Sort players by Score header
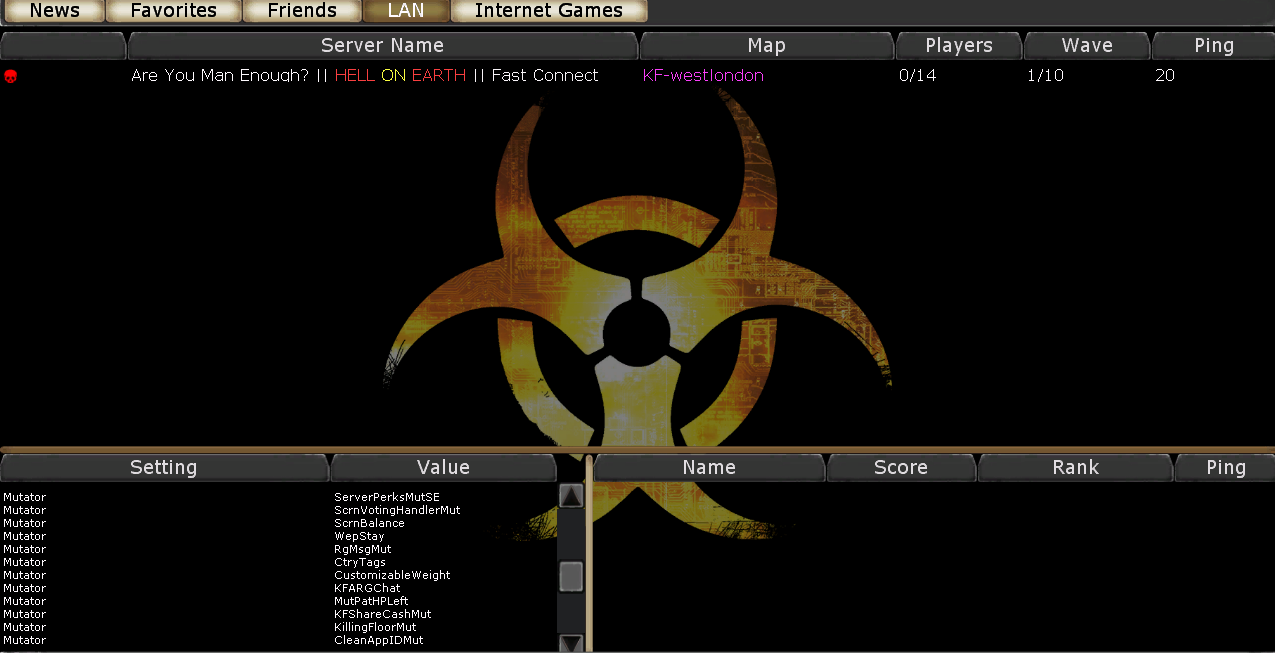This screenshot has width=1275, height=653. click(x=901, y=468)
